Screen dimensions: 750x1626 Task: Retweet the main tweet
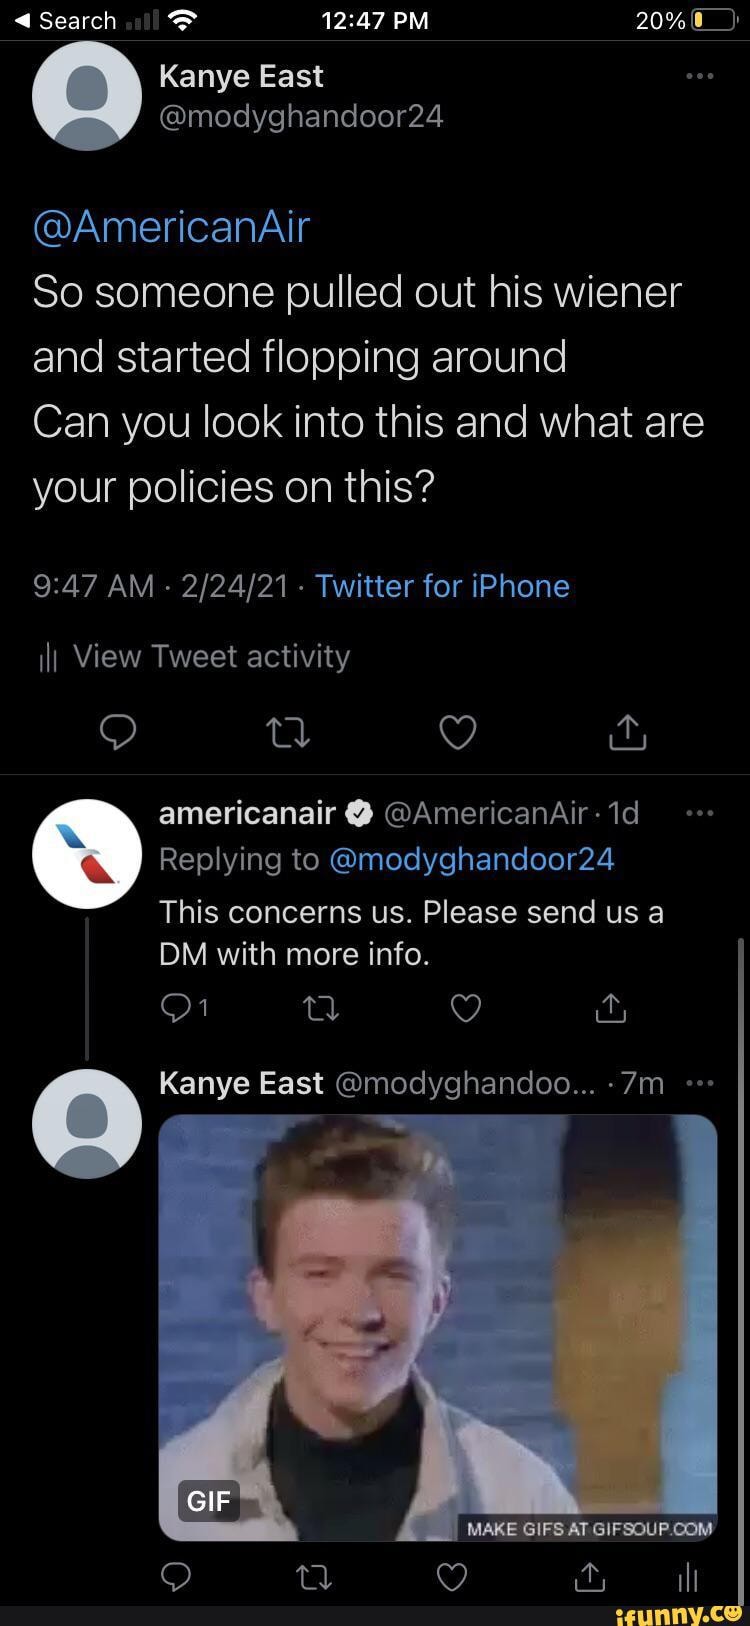click(x=288, y=734)
